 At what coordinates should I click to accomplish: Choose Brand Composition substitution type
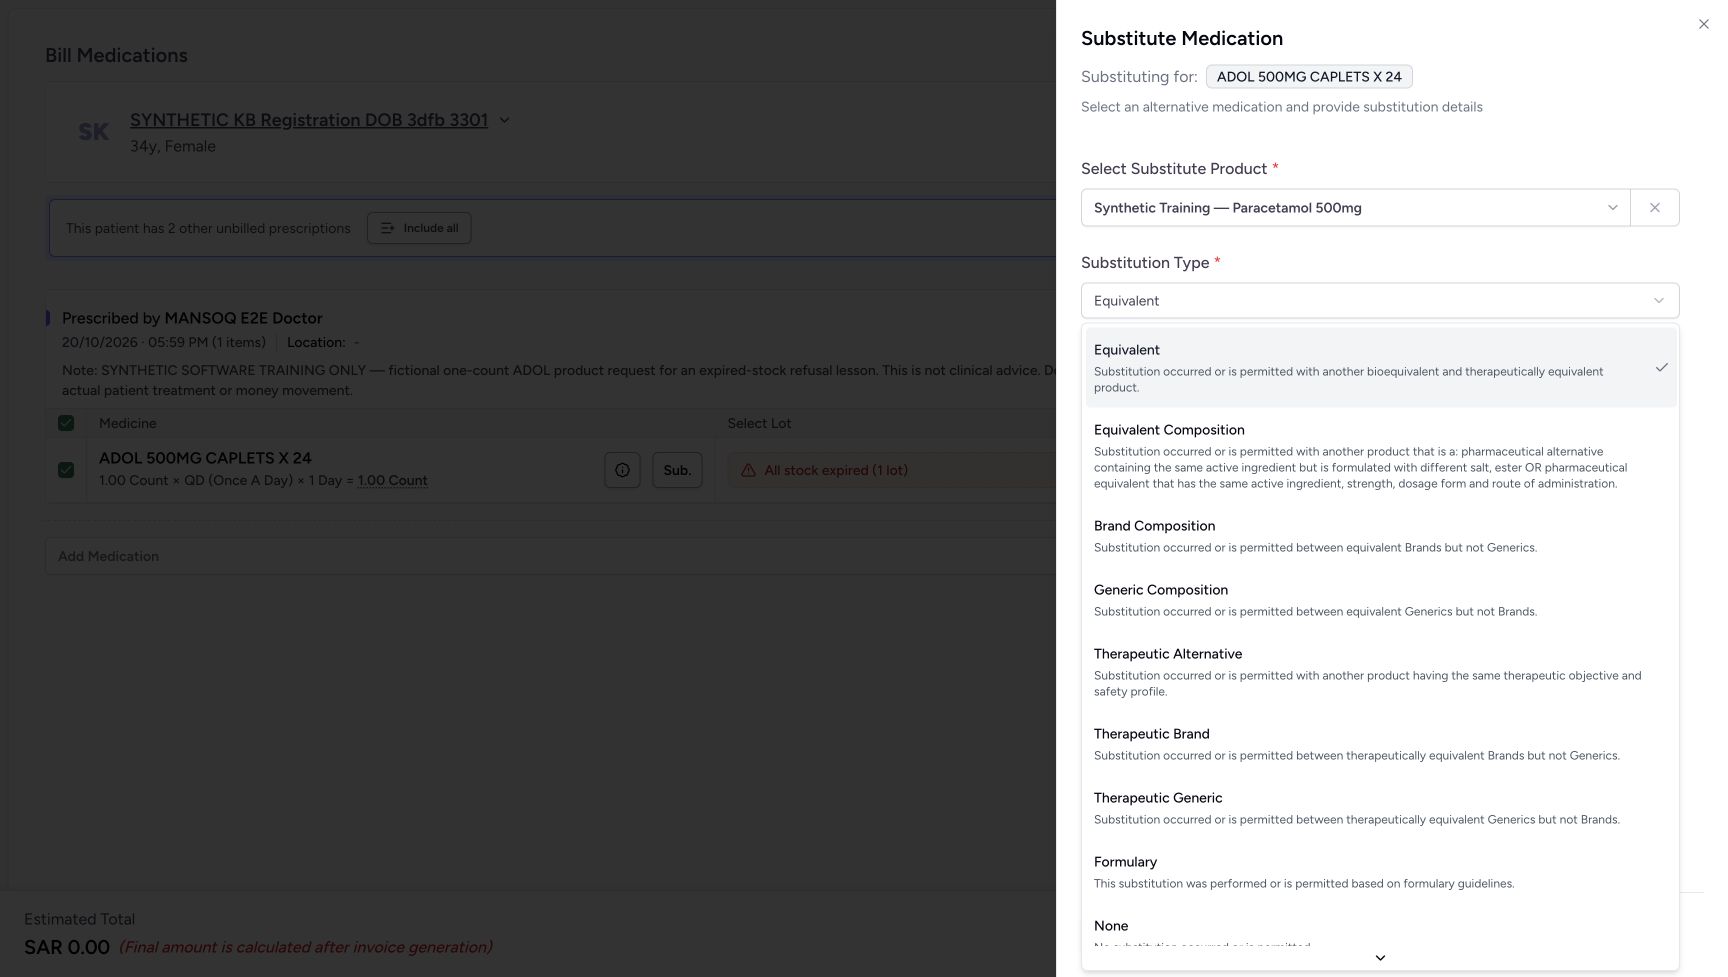tap(1380, 536)
